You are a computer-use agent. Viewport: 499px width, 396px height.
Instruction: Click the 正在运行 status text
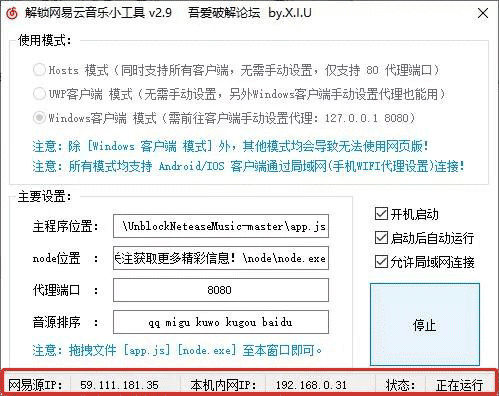pyautogui.click(x=459, y=385)
